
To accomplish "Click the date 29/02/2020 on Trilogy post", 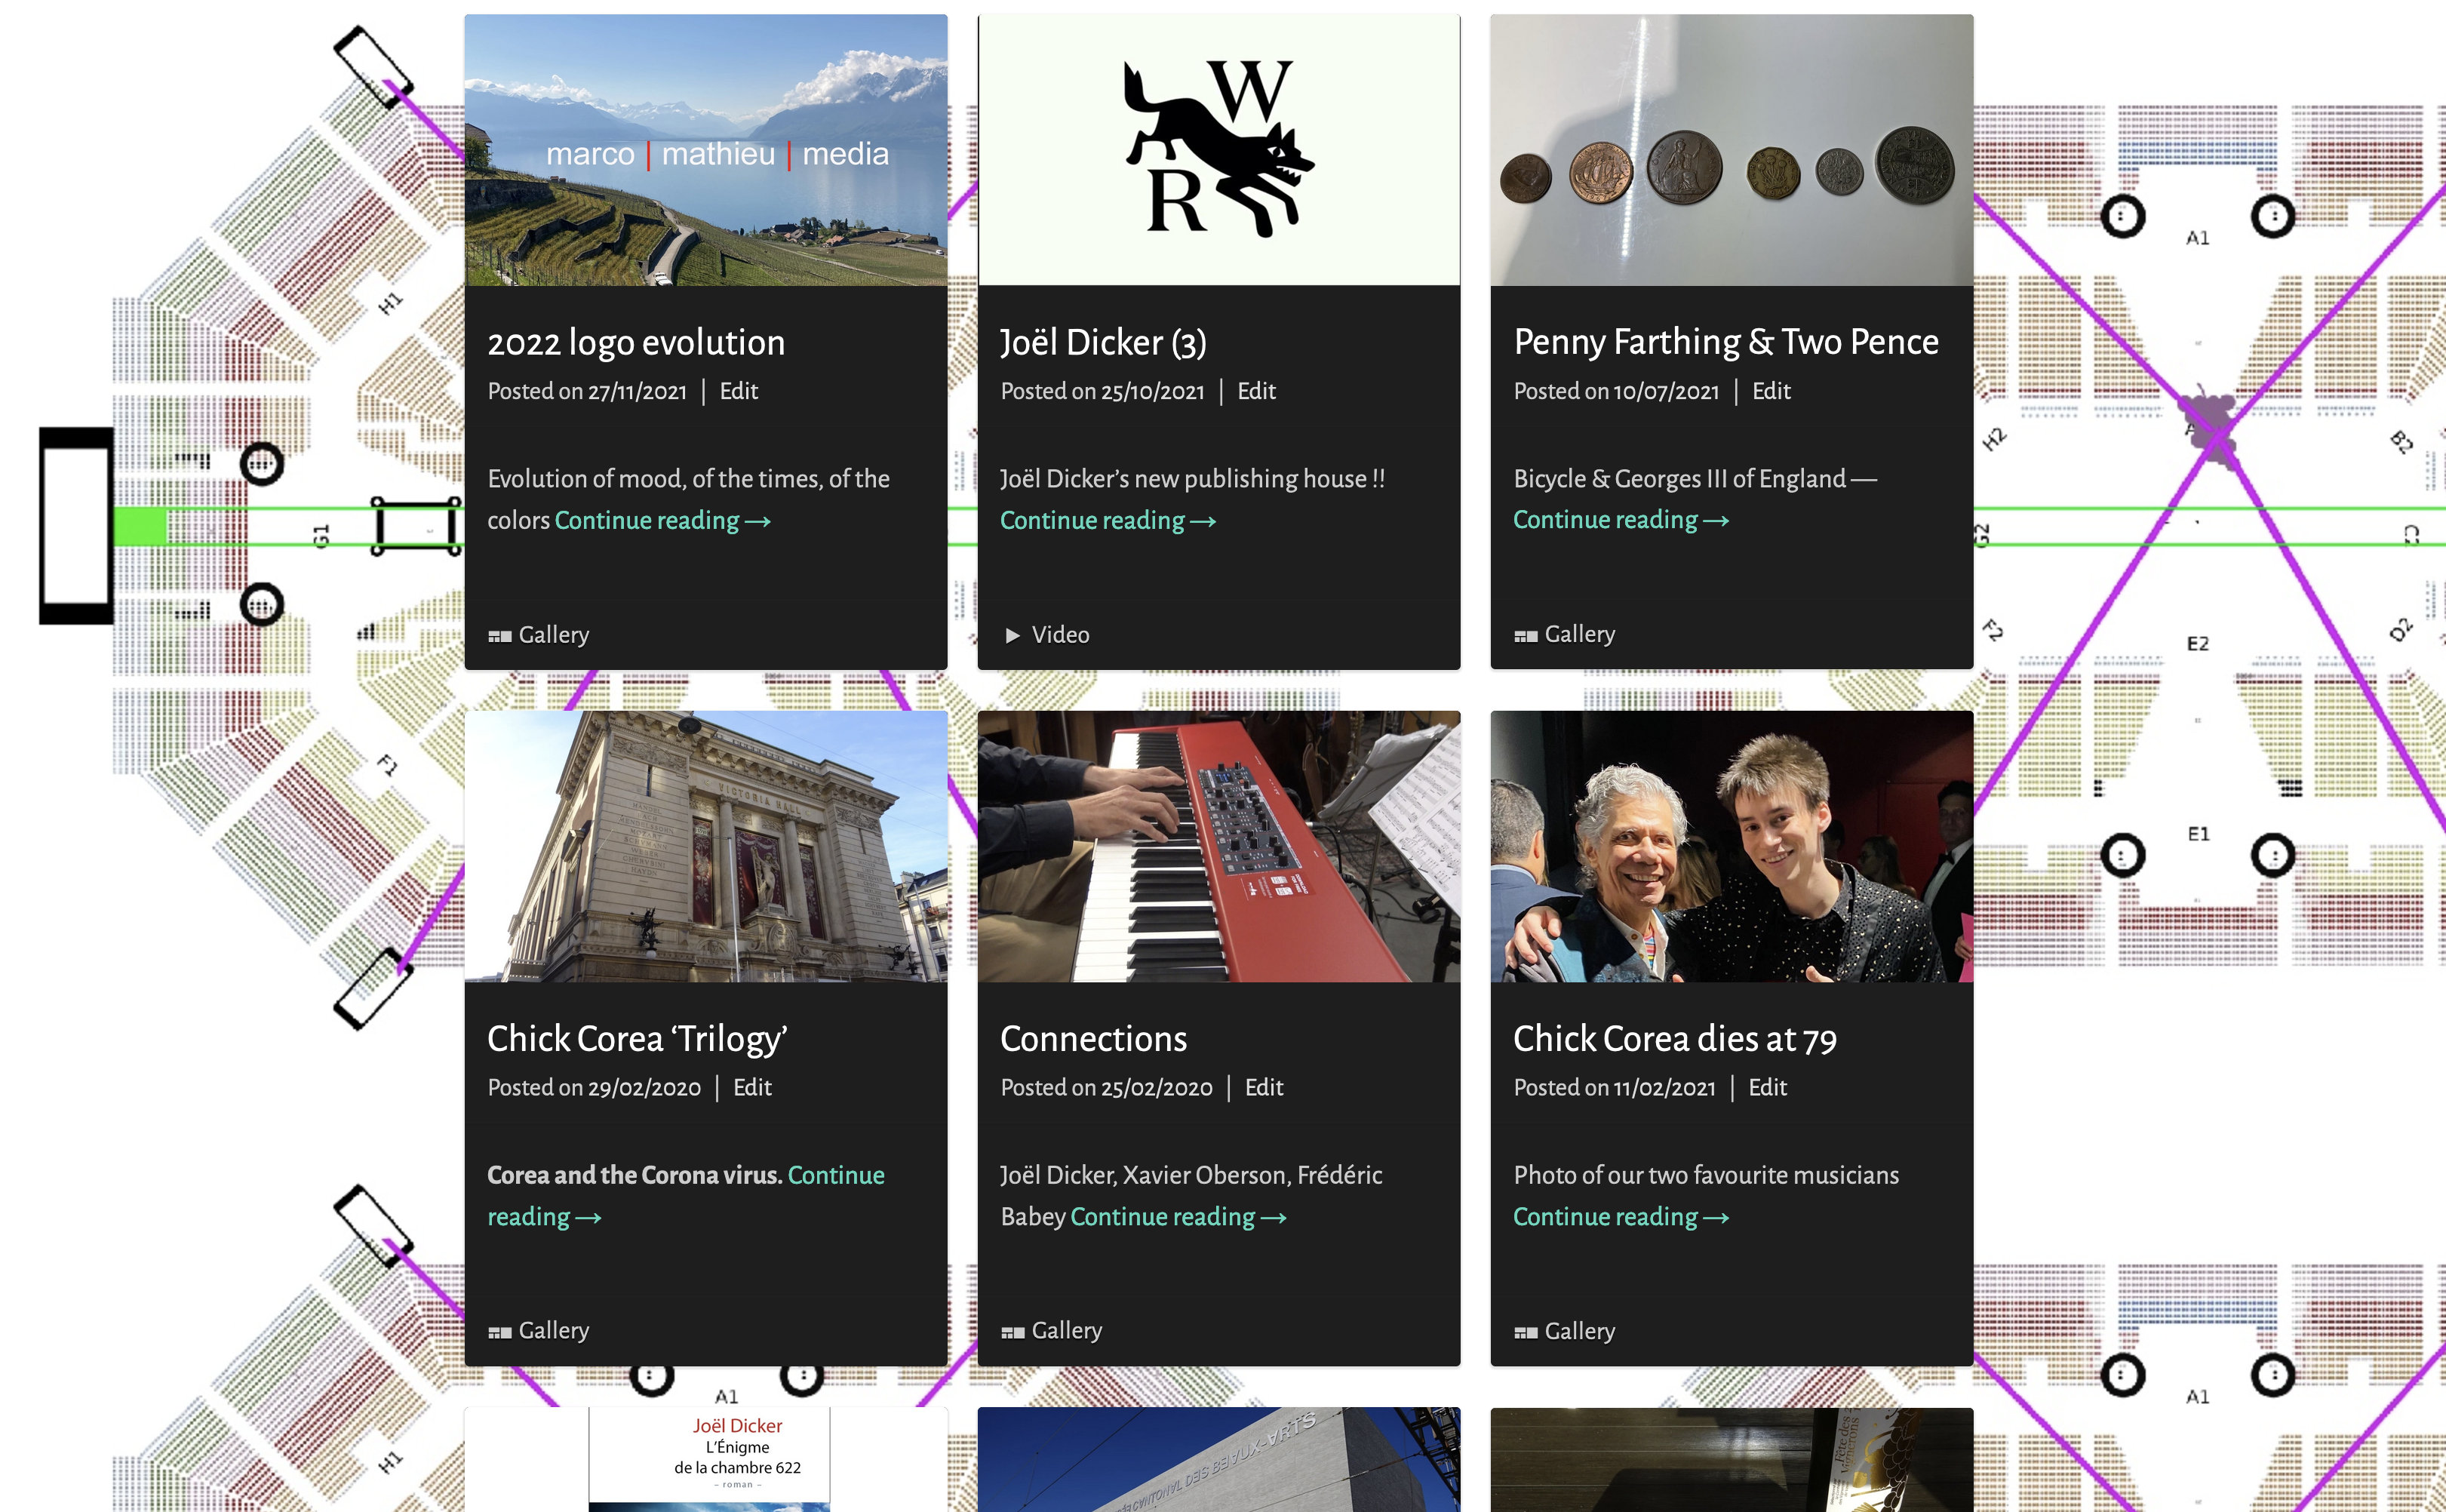I will pyautogui.click(x=644, y=1088).
